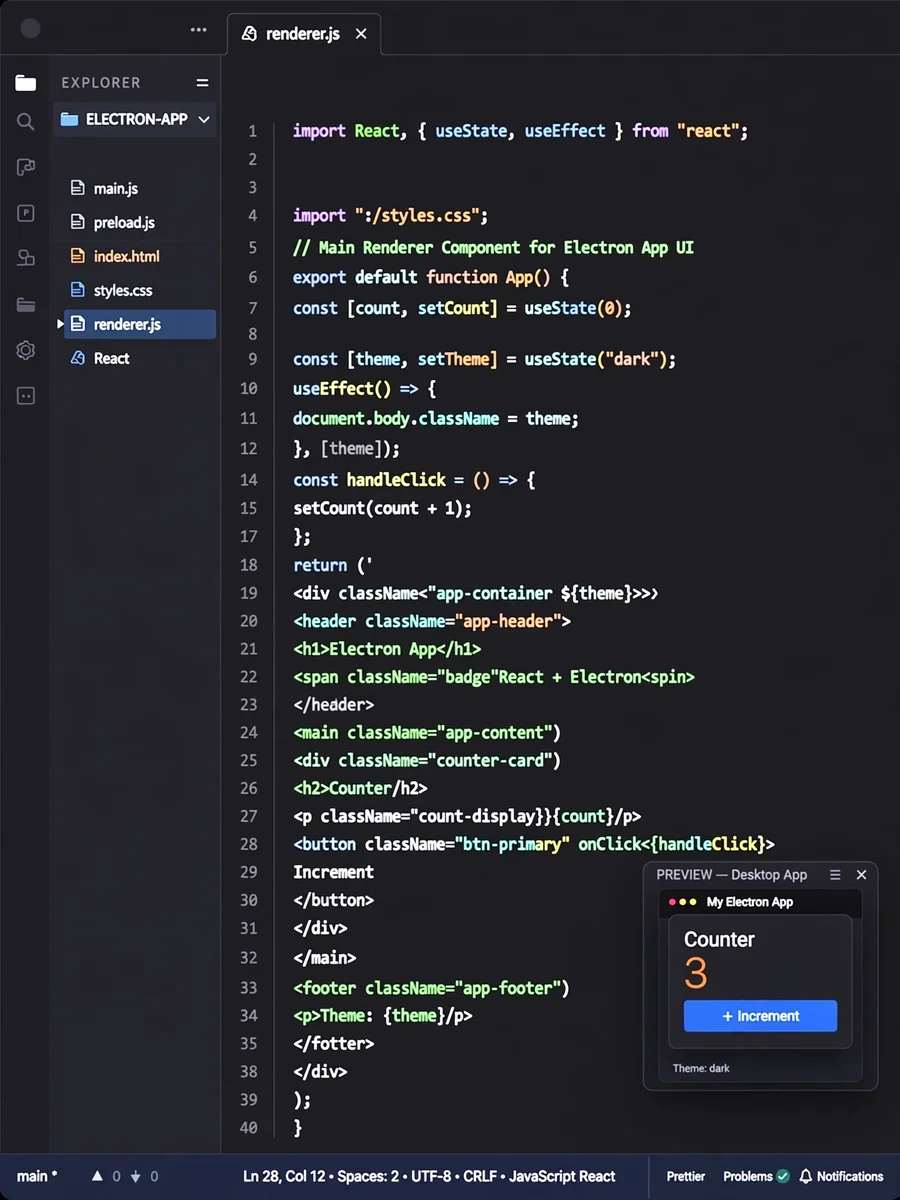900x1200 pixels.
Task: Click the EXPLORER panel title
Action: click(101, 83)
